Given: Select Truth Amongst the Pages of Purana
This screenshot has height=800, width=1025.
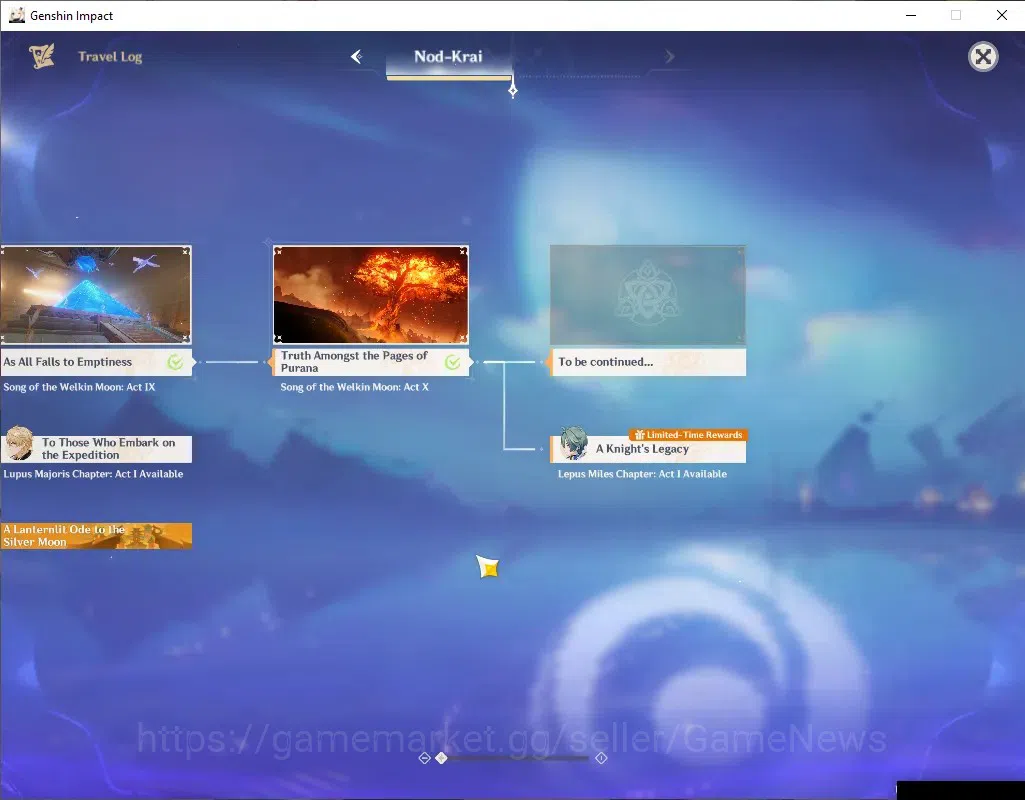Looking at the screenshot, I should click(371, 362).
